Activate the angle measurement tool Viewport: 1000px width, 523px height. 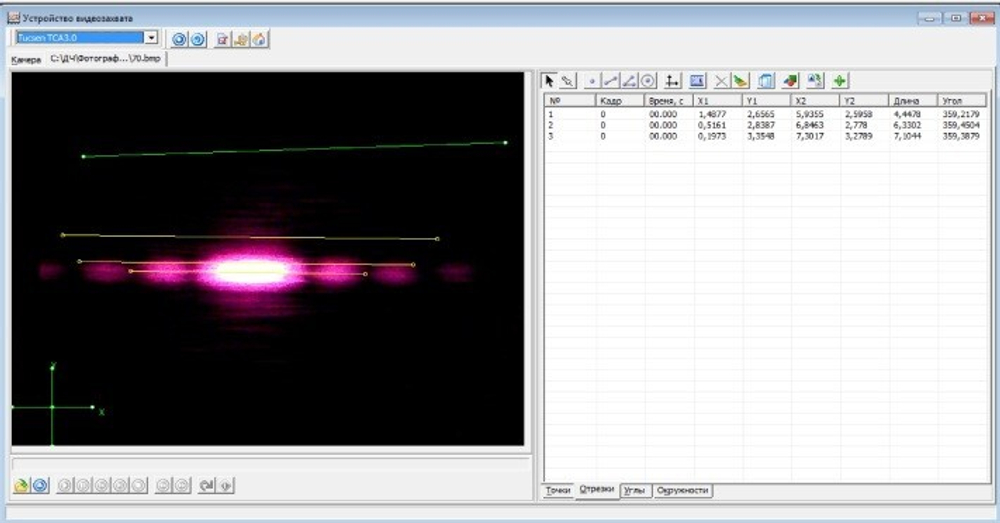pyautogui.click(x=629, y=81)
